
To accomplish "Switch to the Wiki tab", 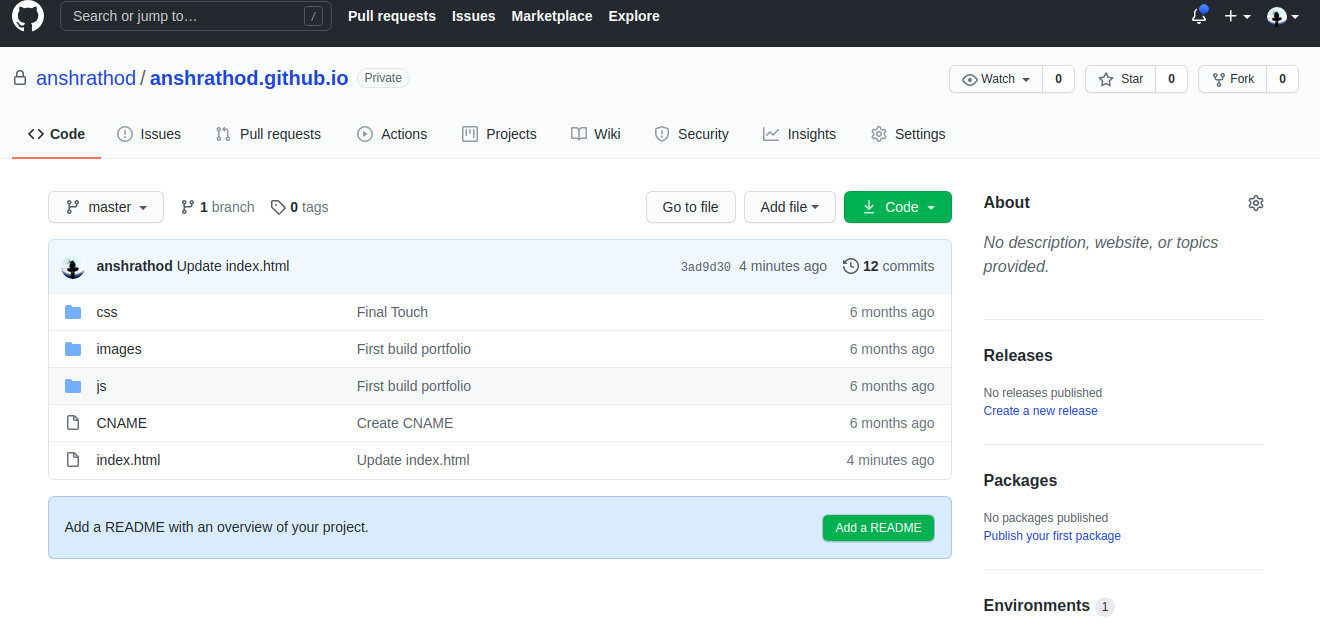I will click(x=596, y=134).
